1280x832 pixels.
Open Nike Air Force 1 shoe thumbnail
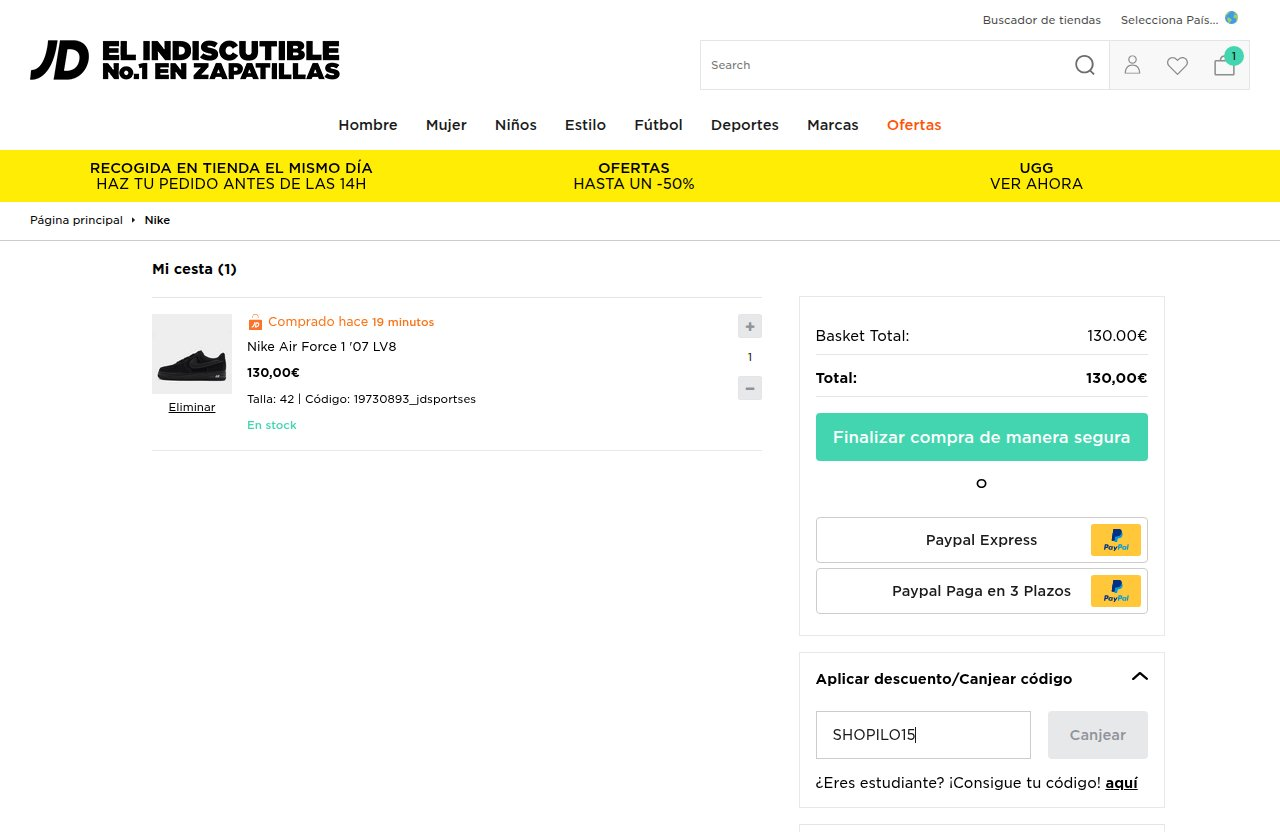point(192,354)
